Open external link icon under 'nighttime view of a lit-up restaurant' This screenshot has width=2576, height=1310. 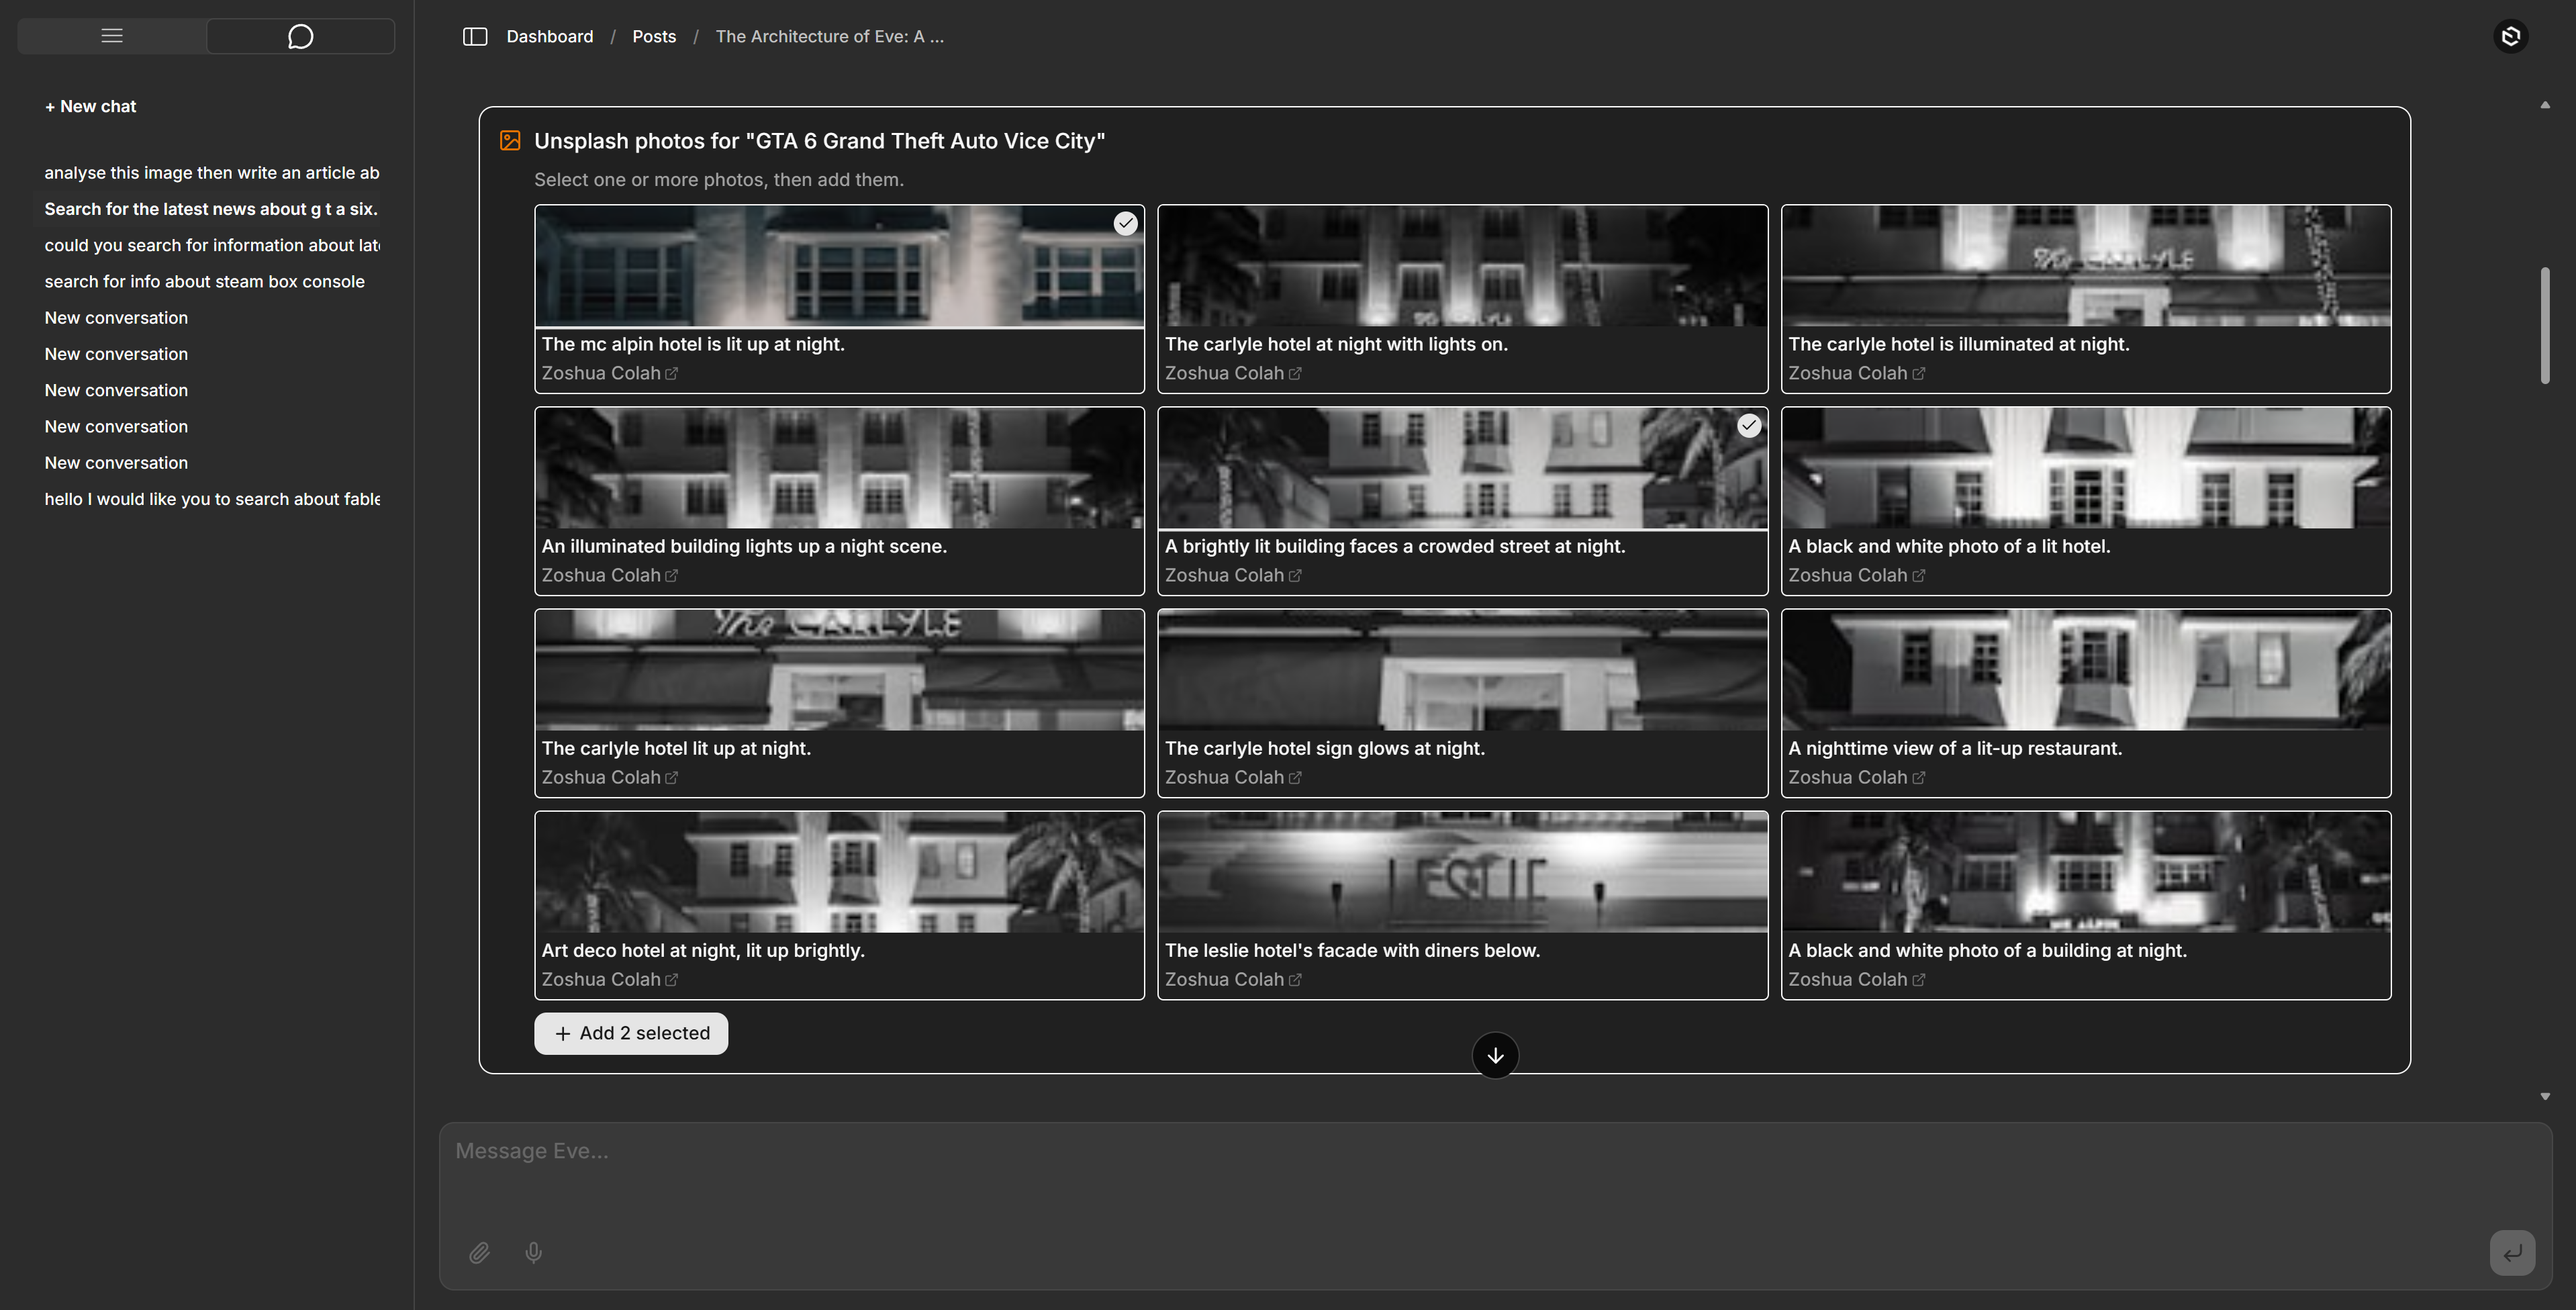coord(1918,778)
